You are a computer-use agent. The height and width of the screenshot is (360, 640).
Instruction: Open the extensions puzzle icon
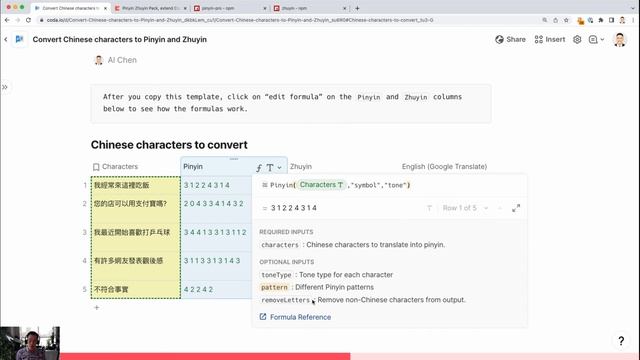[601, 20]
